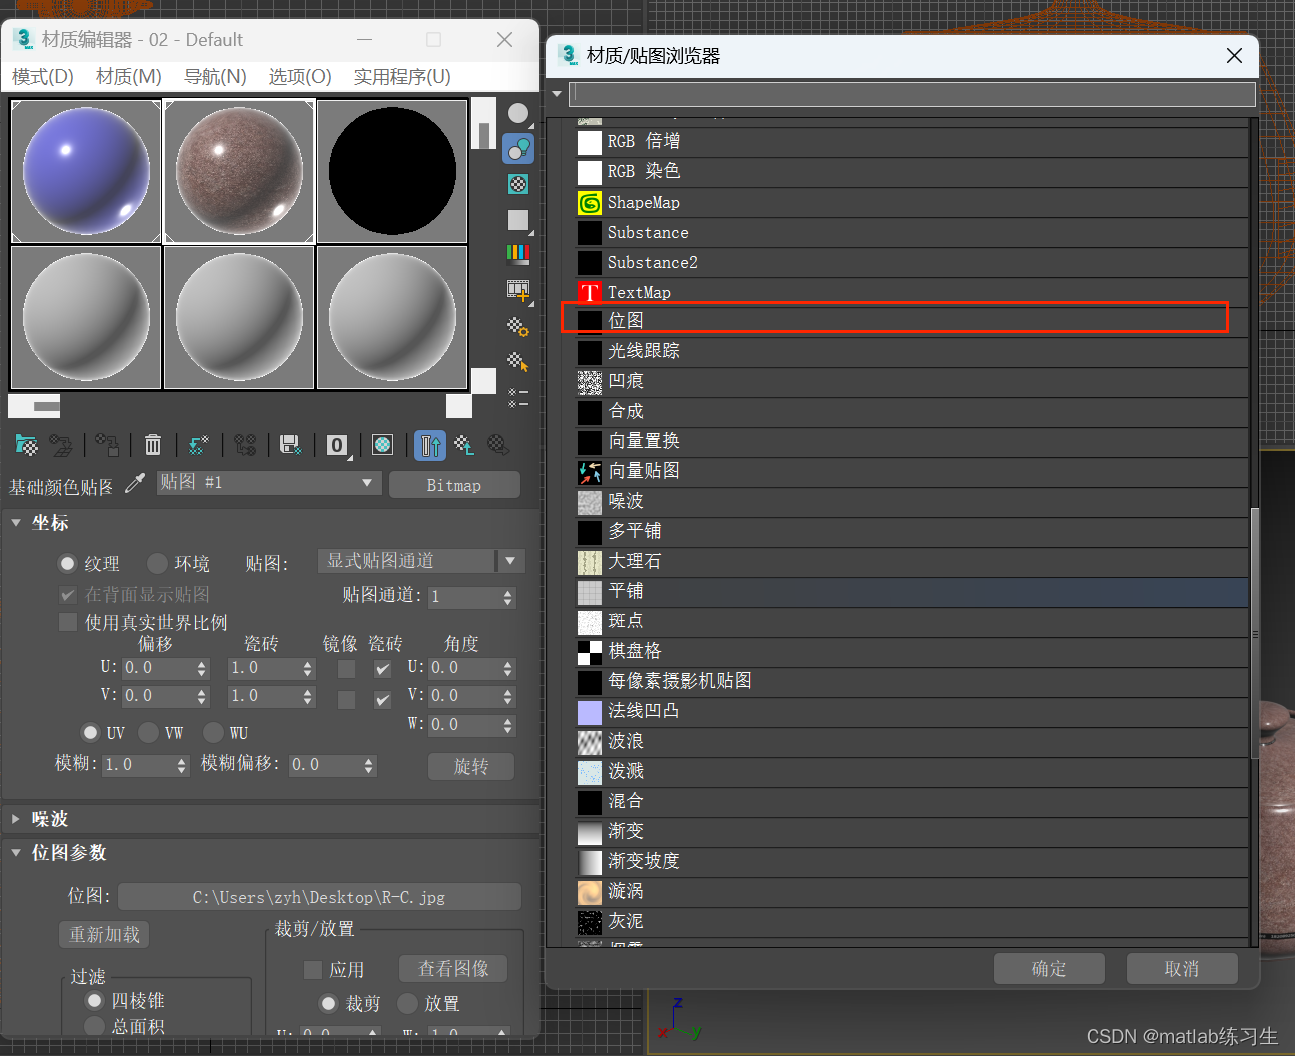
Task: Toggle the Backlight icon
Action: 518,149
